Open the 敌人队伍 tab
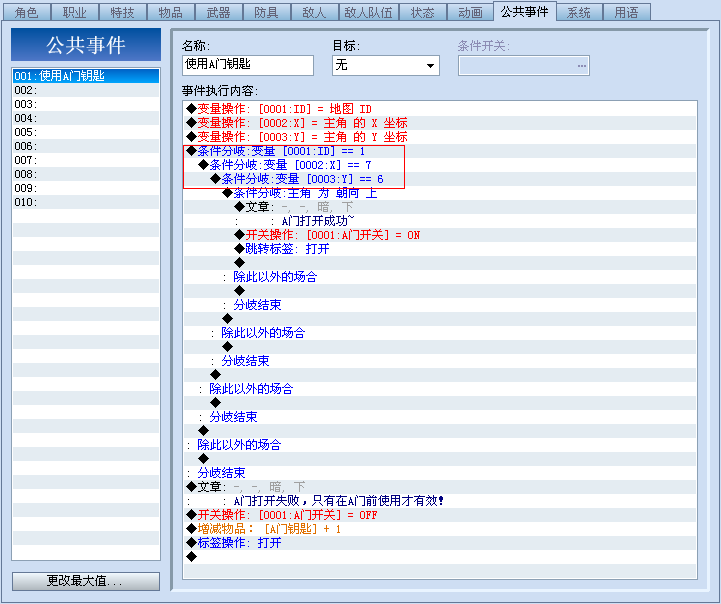The image size is (721, 604). [369, 12]
